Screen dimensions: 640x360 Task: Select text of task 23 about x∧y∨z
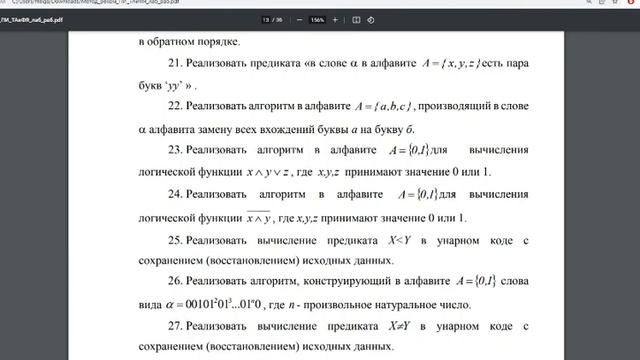tap(333, 161)
